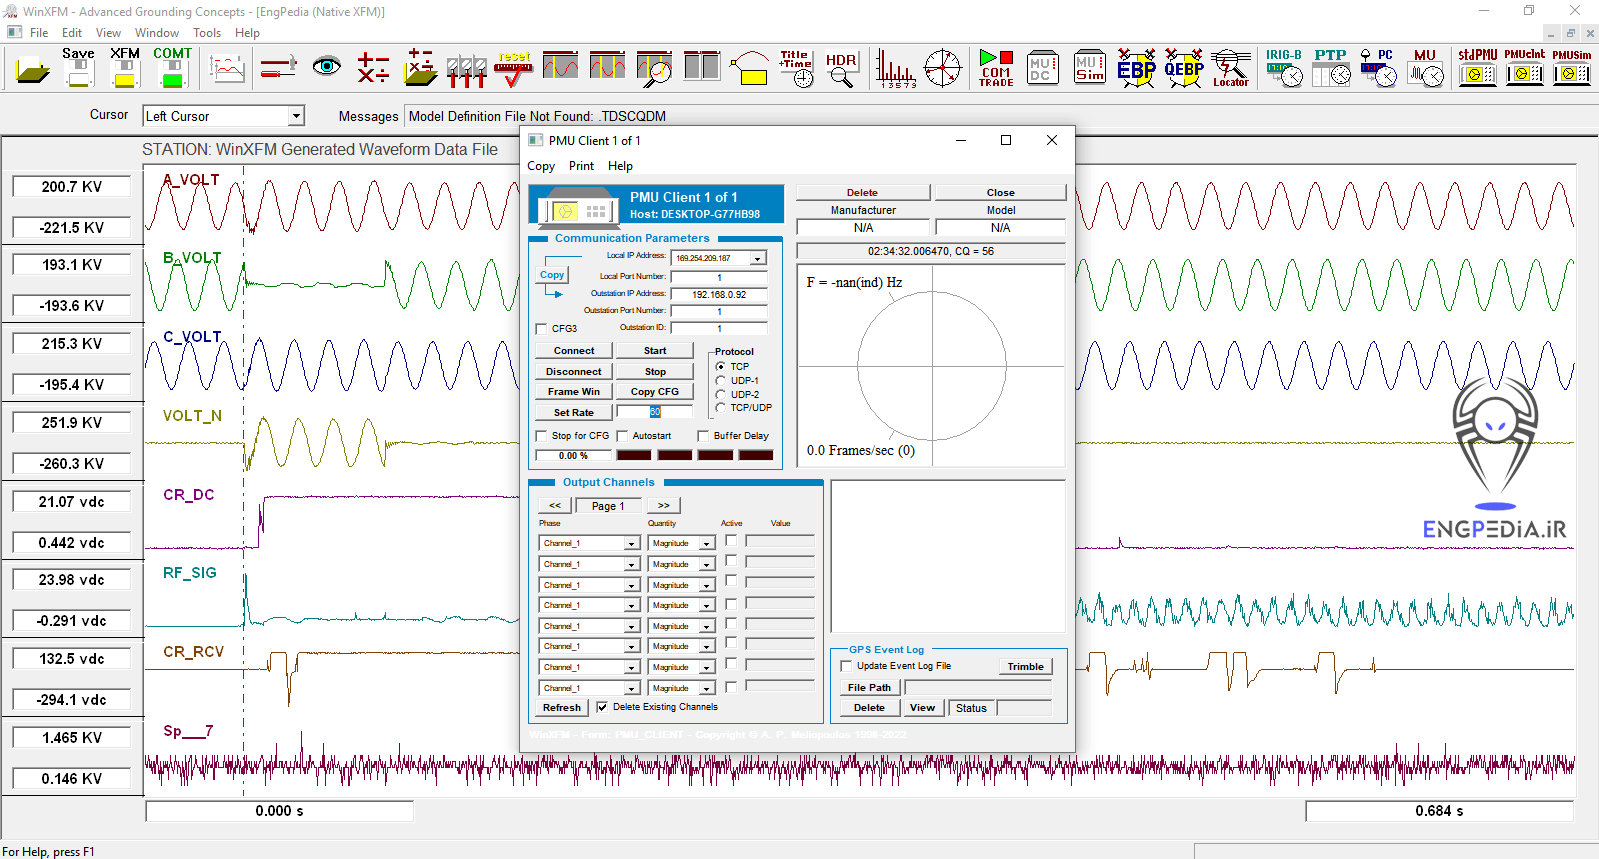Open the Title and Time icon
The width and height of the screenshot is (1599, 859).
pos(796,68)
